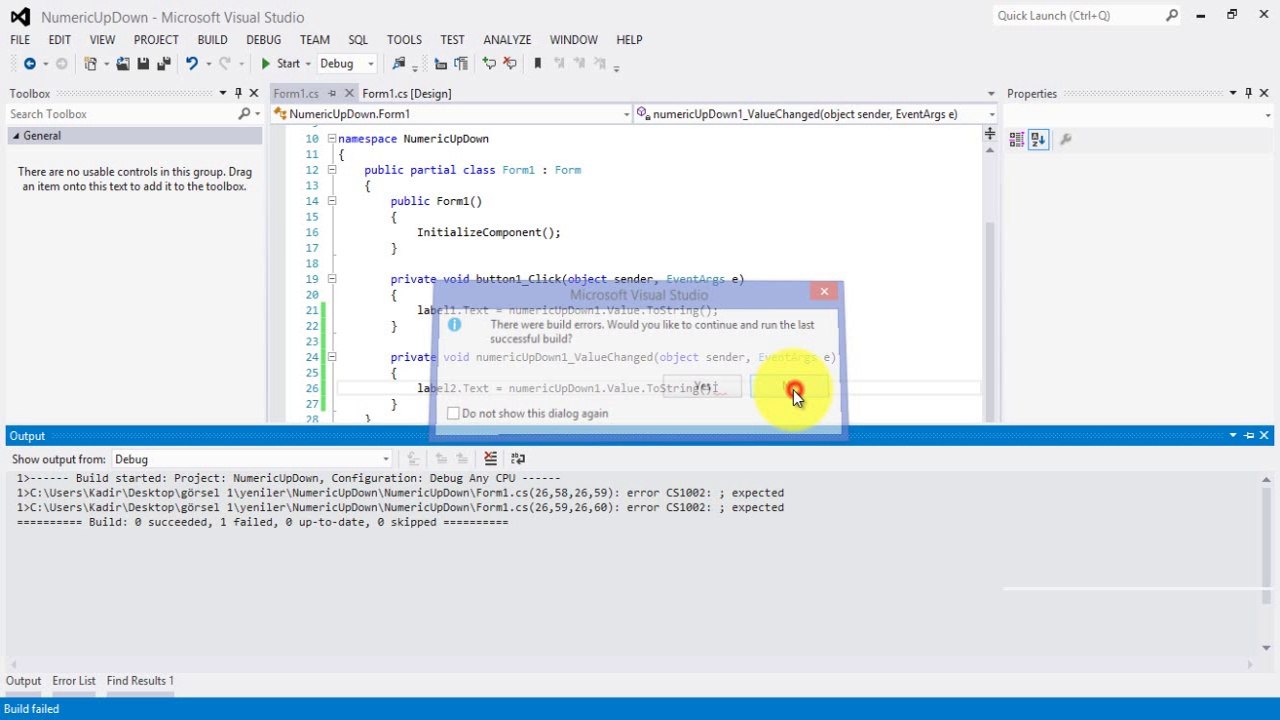The height and width of the screenshot is (720, 1280).
Task: Undo the last edit
Action: 192,63
